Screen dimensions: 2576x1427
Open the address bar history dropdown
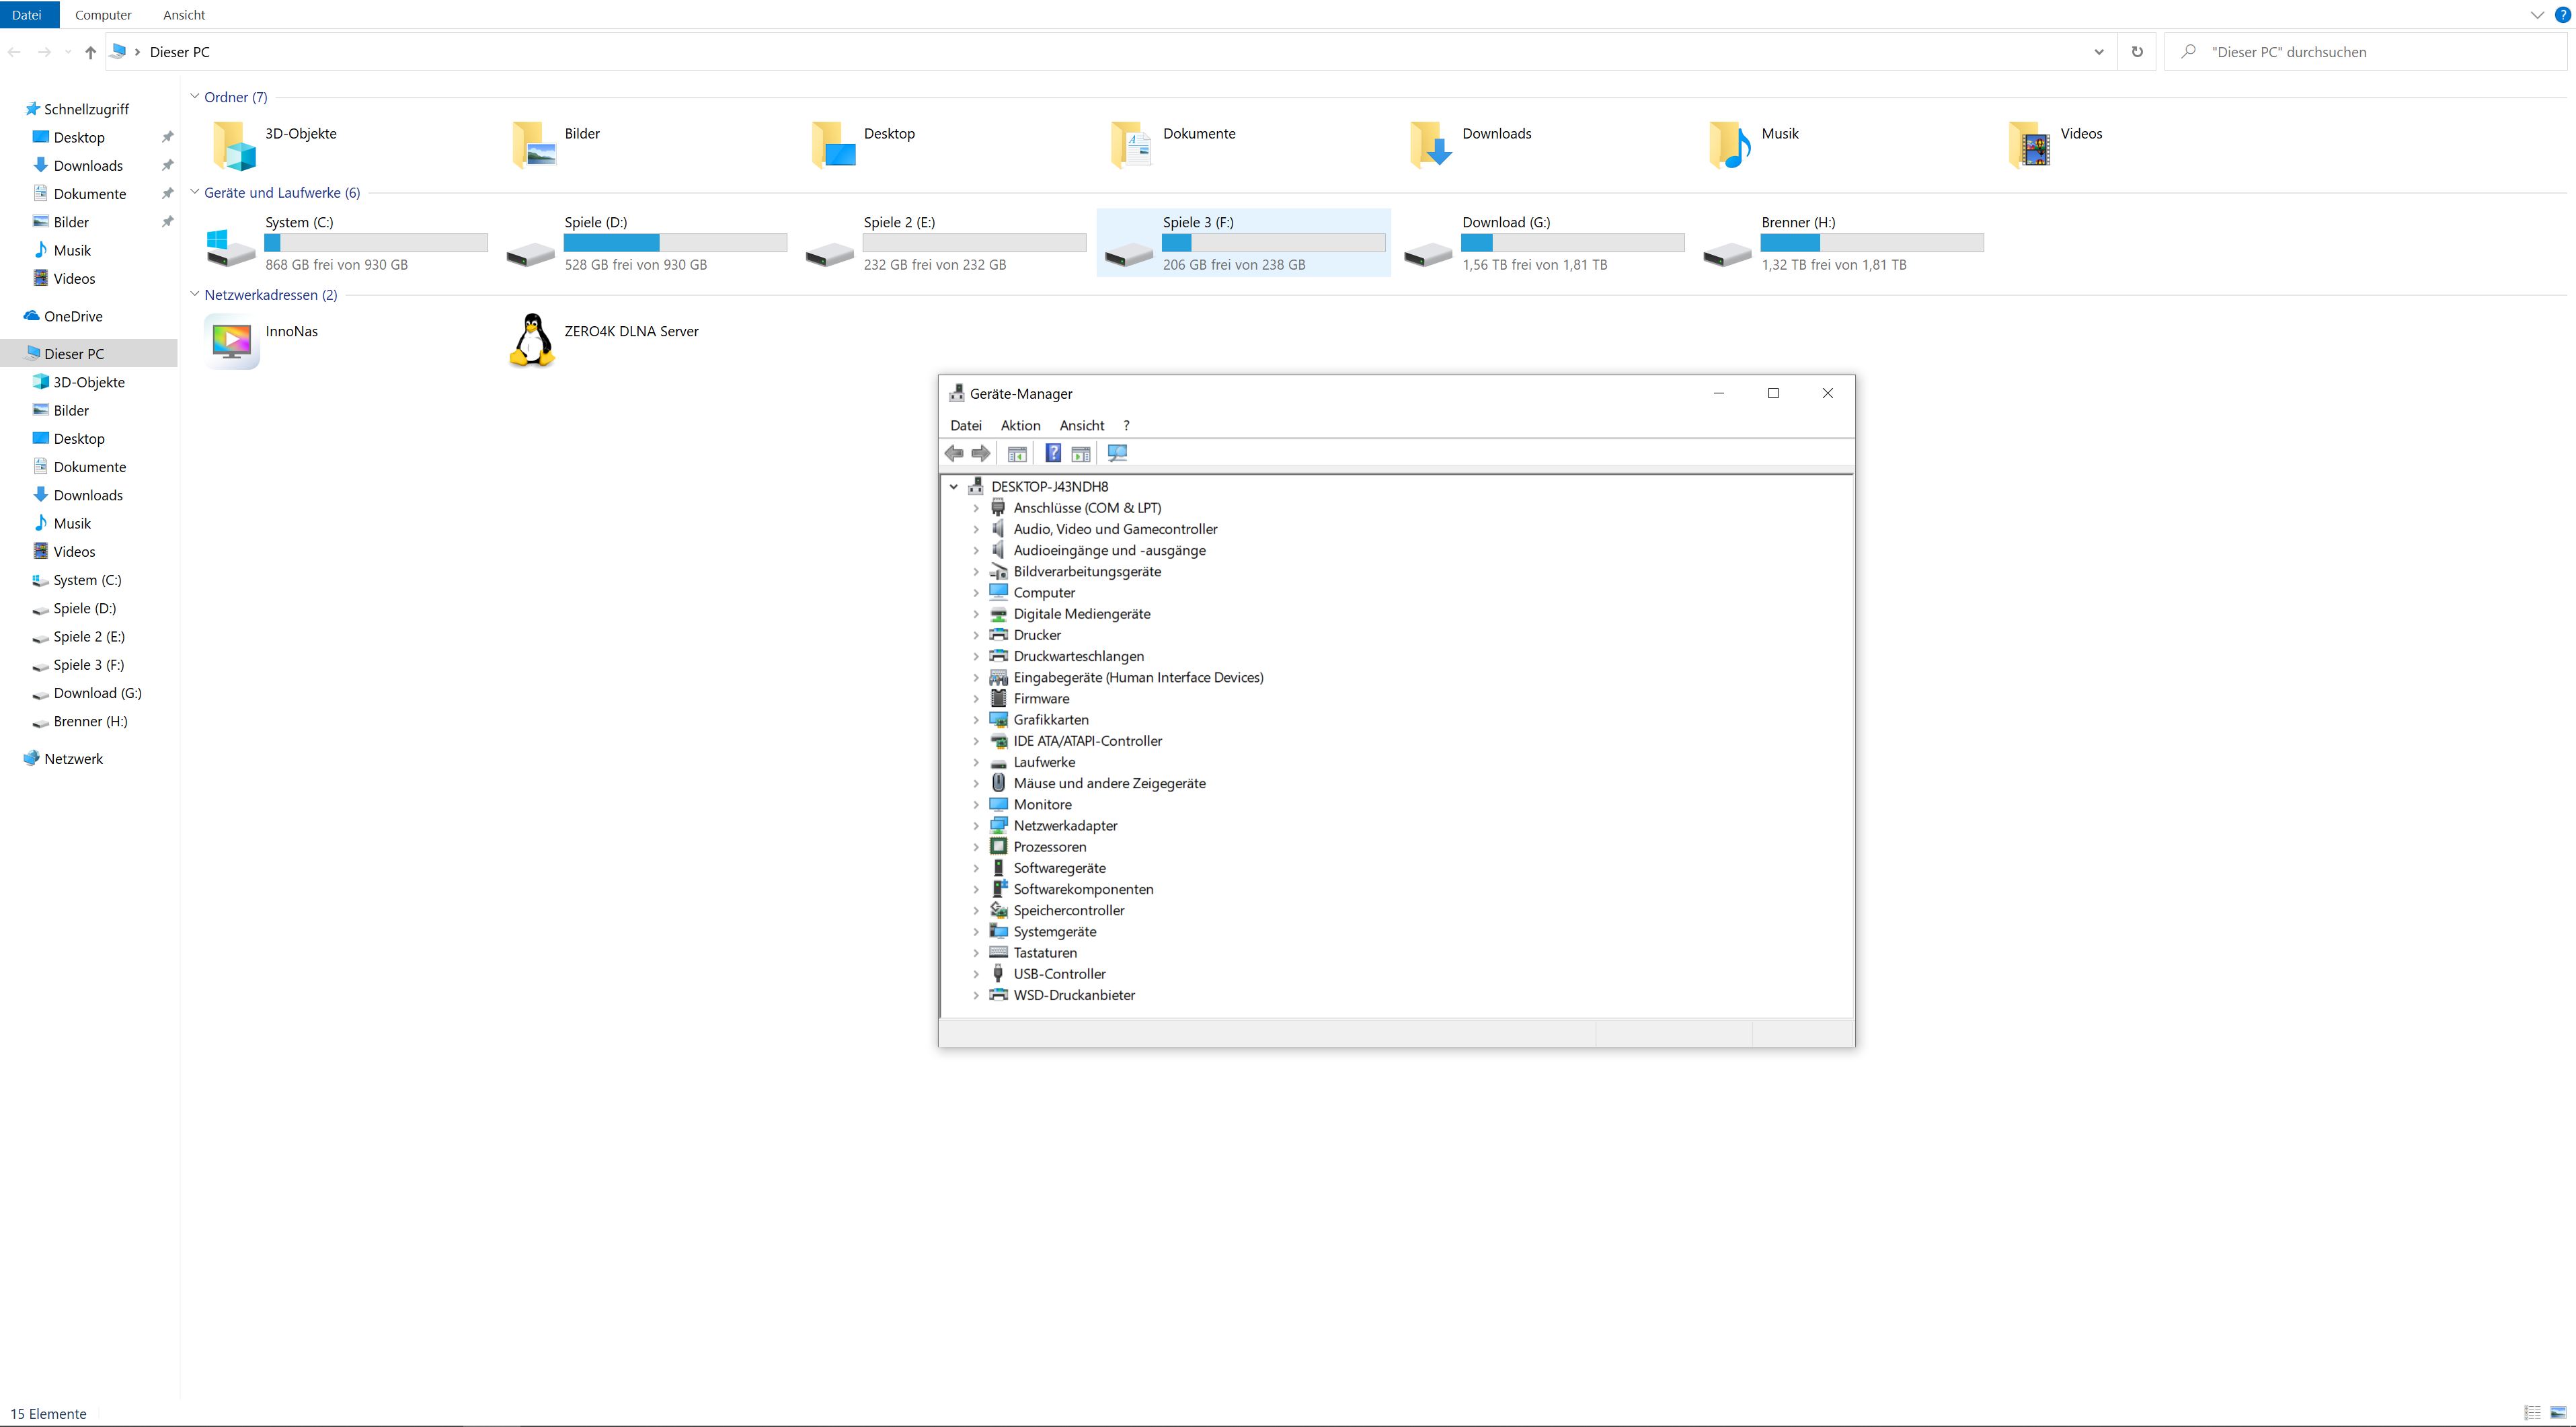click(2098, 52)
